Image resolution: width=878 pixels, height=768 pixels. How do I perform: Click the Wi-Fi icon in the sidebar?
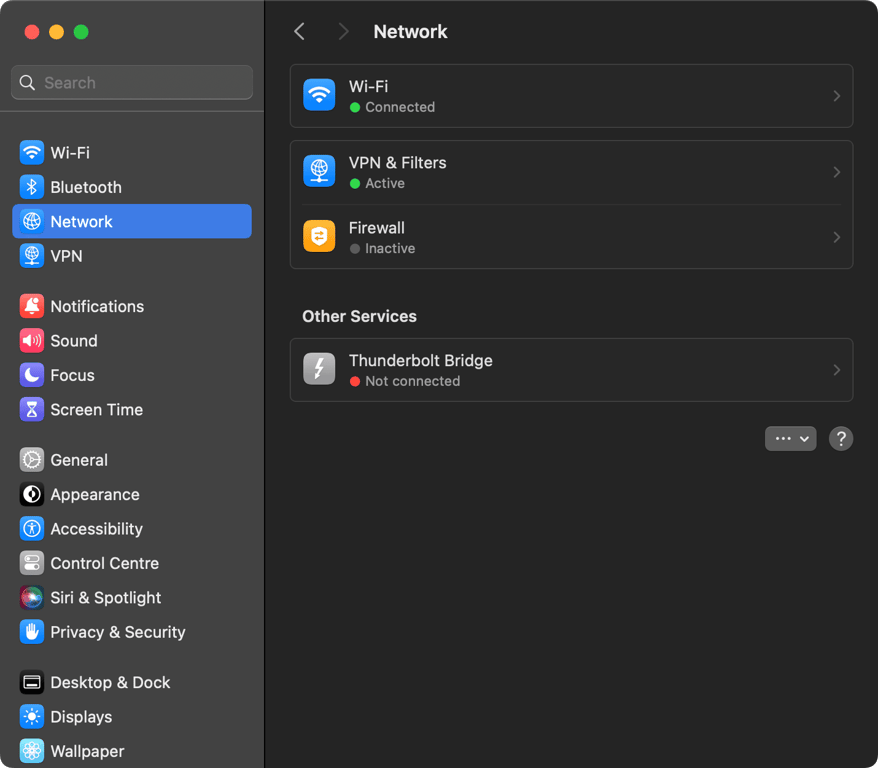pos(31,152)
